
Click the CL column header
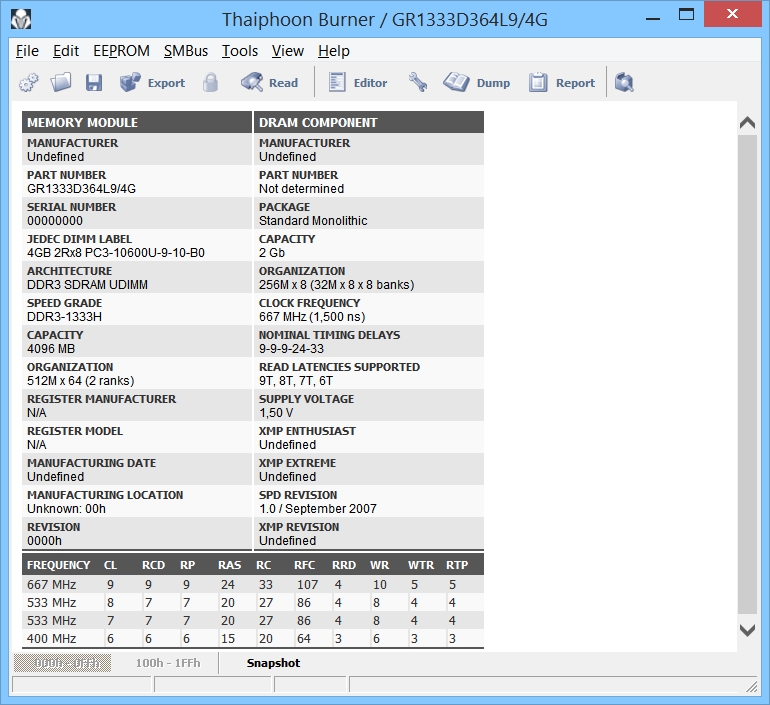[x=110, y=565]
